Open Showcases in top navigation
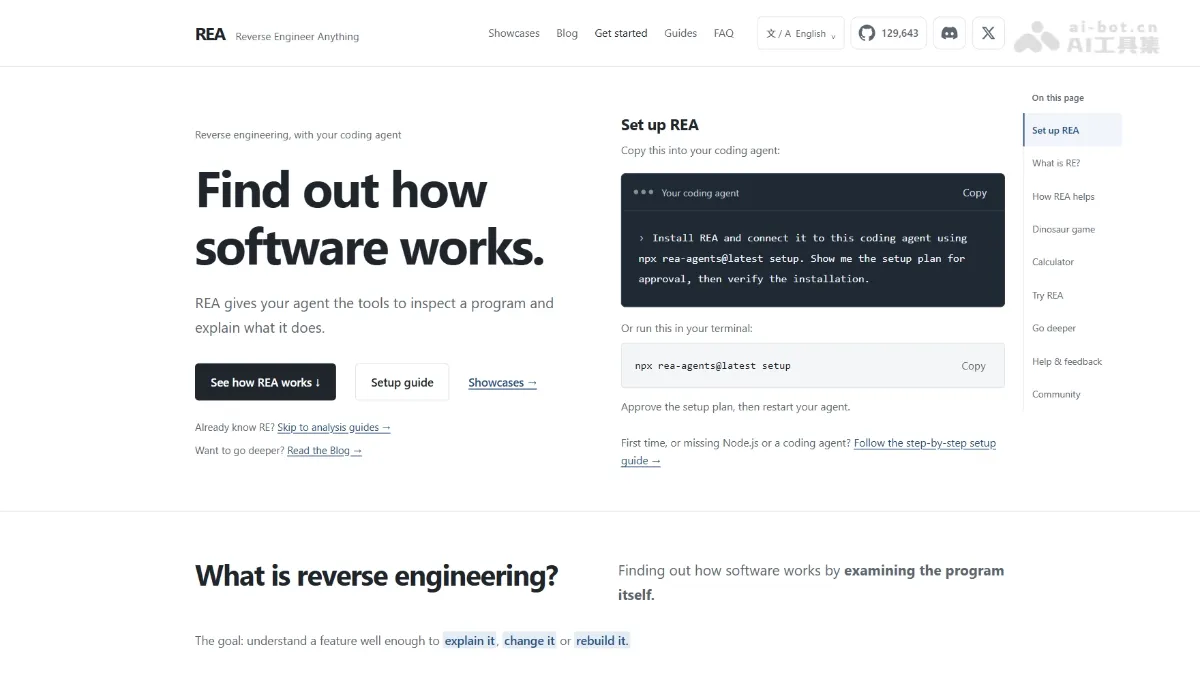This screenshot has width=1200, height=675. [x=514, y=33]
